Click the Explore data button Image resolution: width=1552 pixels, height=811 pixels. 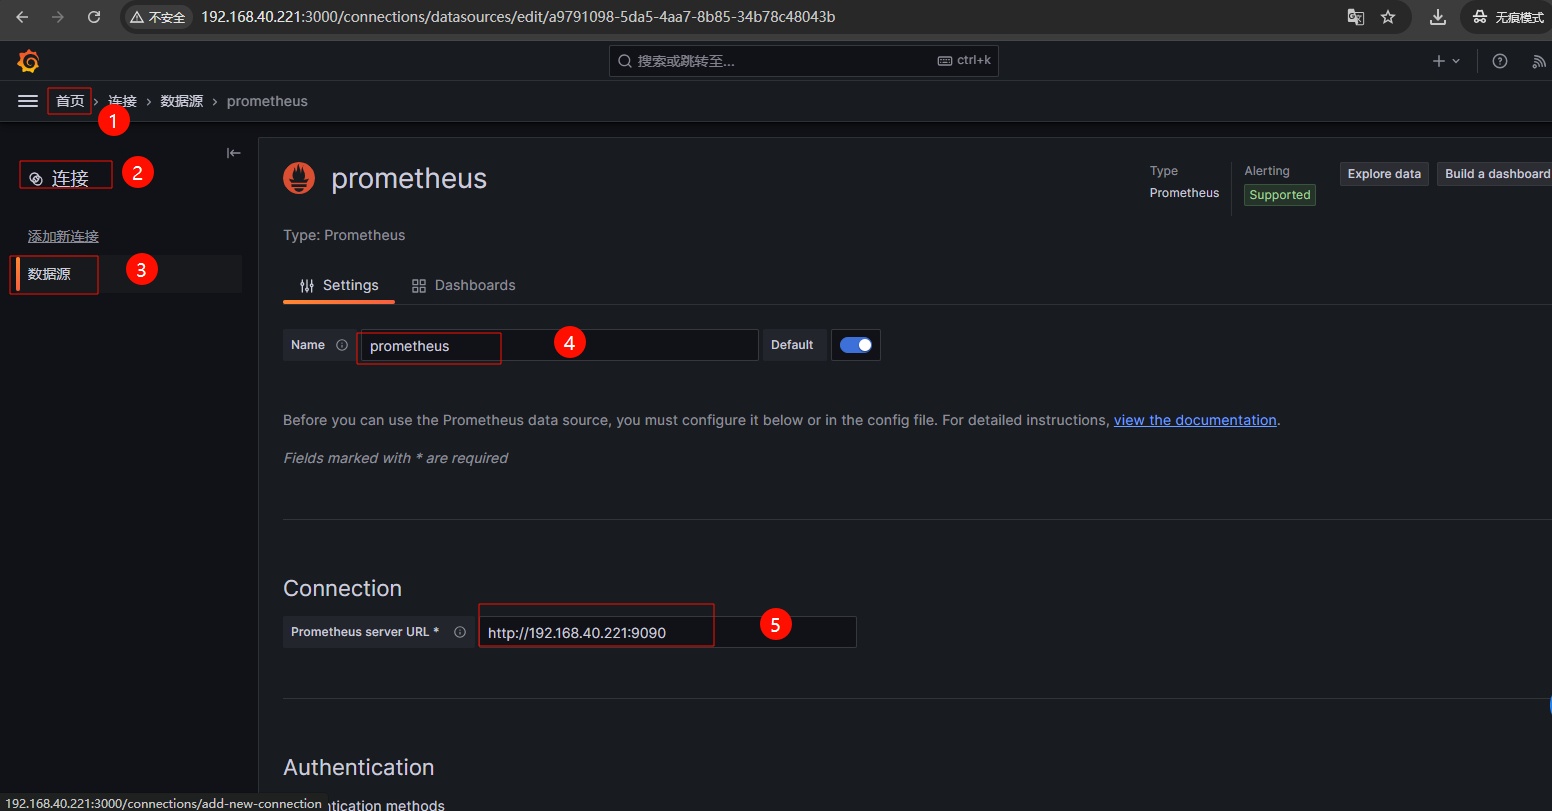pos(1383,174)
